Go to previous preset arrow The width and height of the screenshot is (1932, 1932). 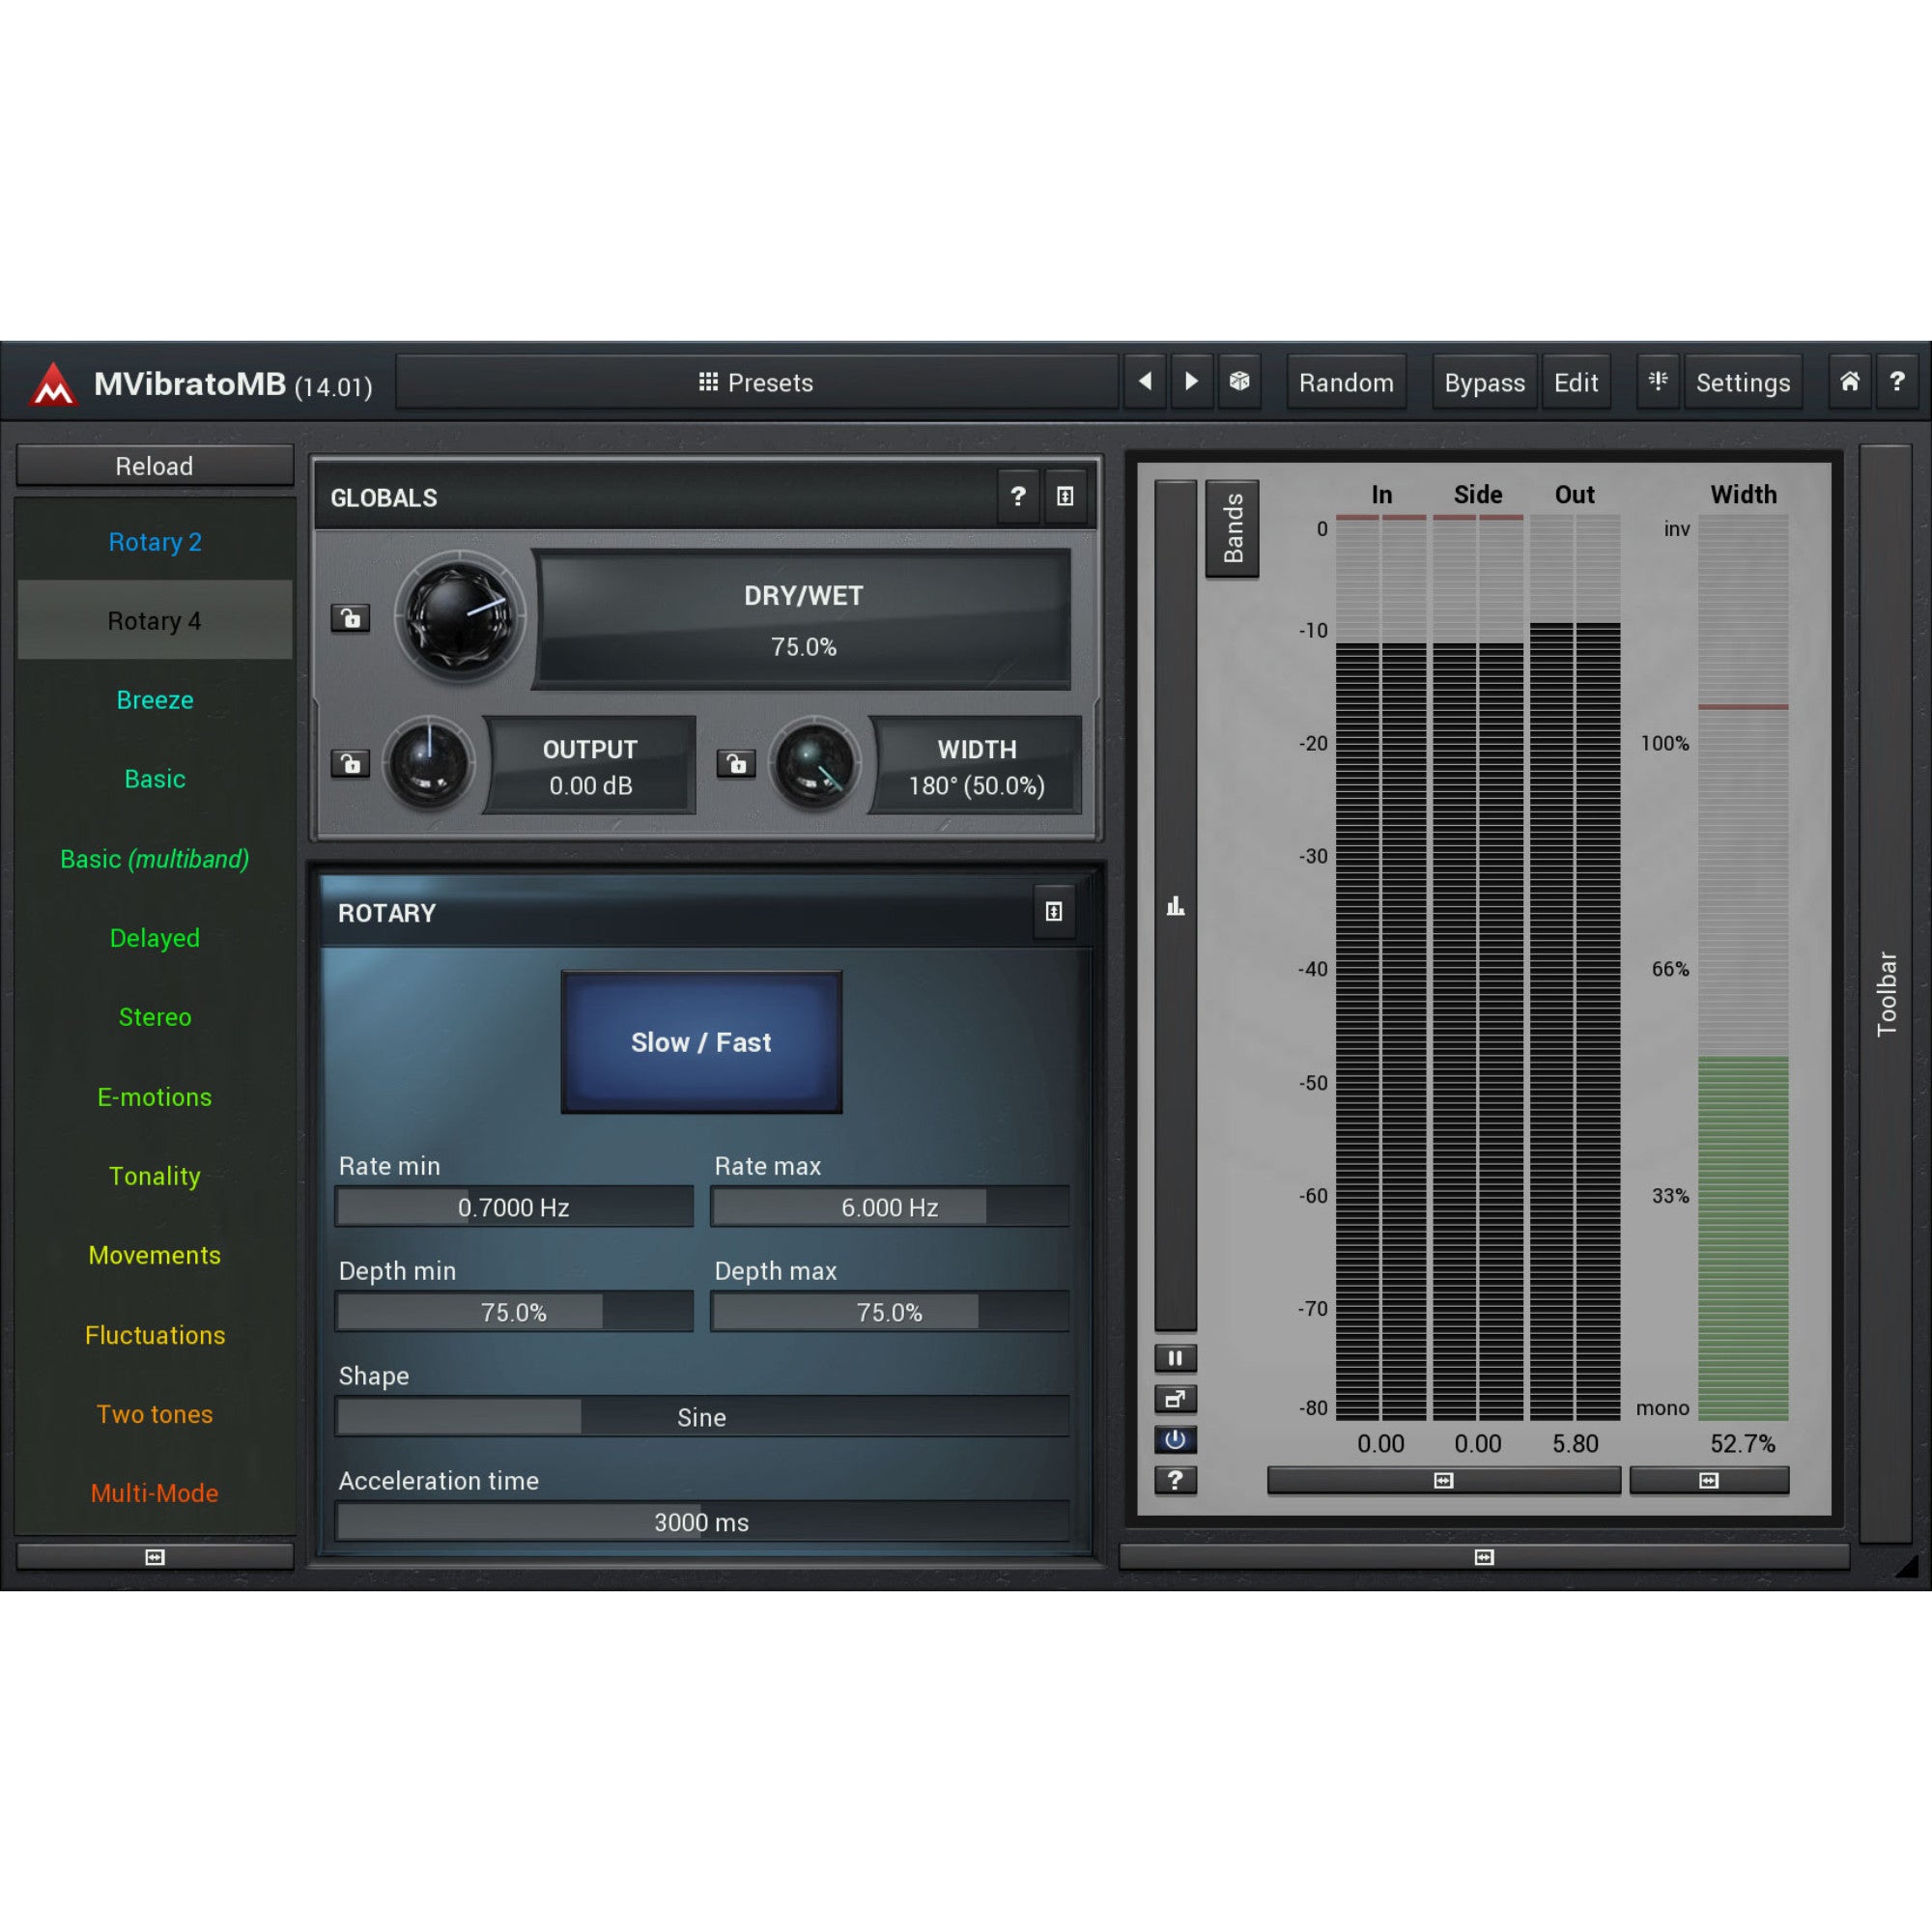(1145, 381)
